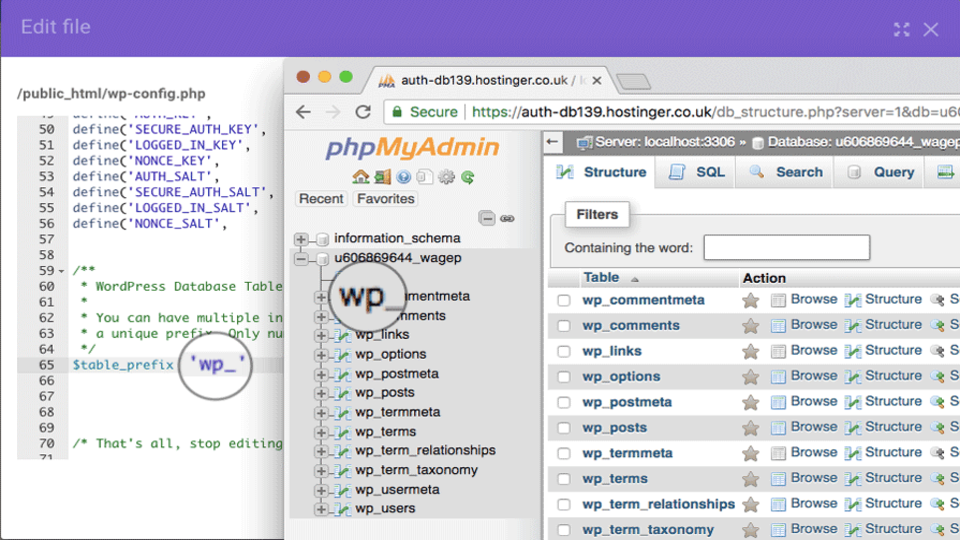Open the Recent tables button
960x540 pixels.
pos(321,199)
